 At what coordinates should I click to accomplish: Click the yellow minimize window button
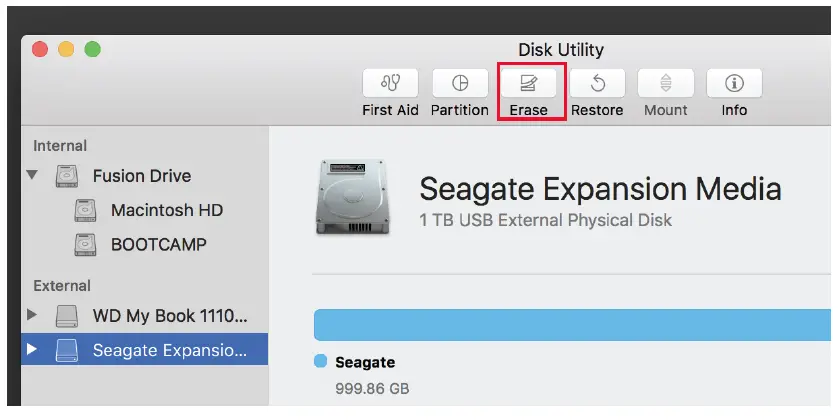click(66, 49)
